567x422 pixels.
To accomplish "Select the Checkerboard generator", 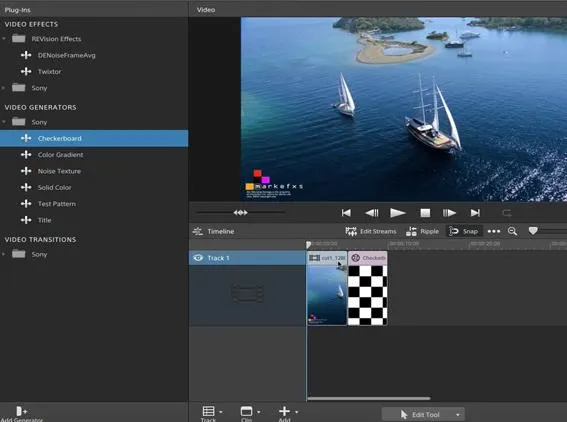I will coord(94,138).
